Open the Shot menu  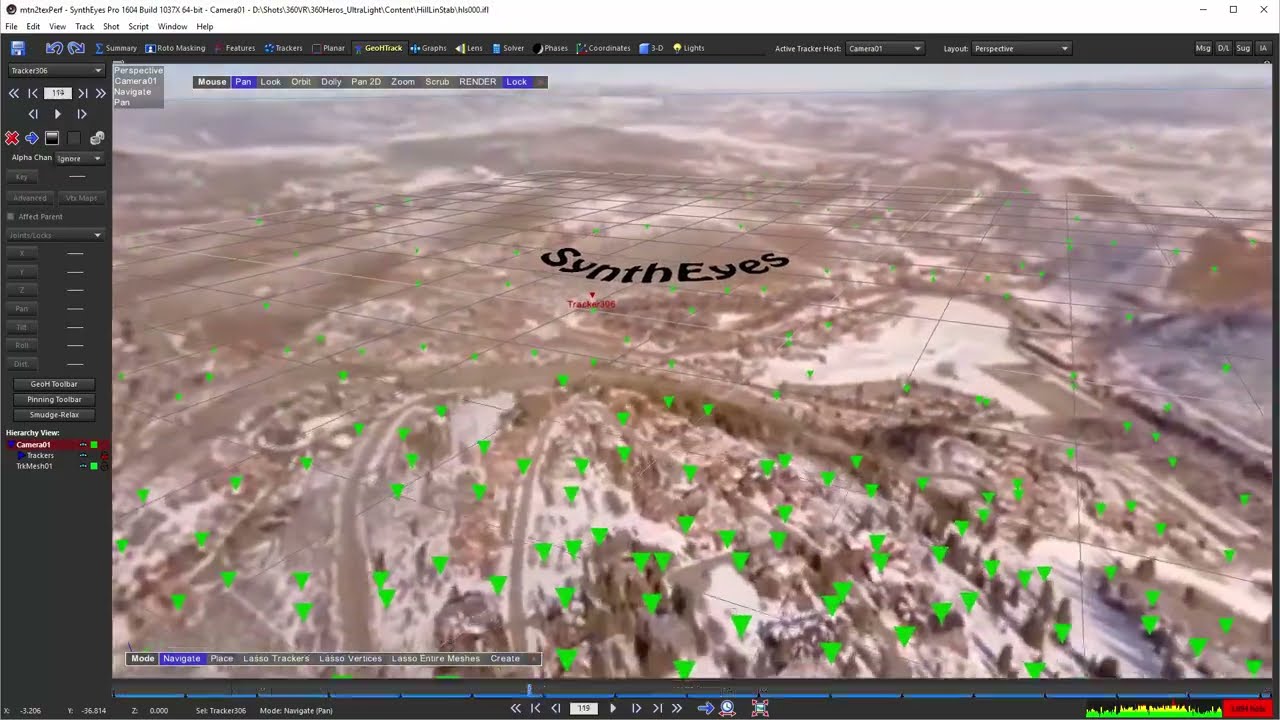point(111,26)
